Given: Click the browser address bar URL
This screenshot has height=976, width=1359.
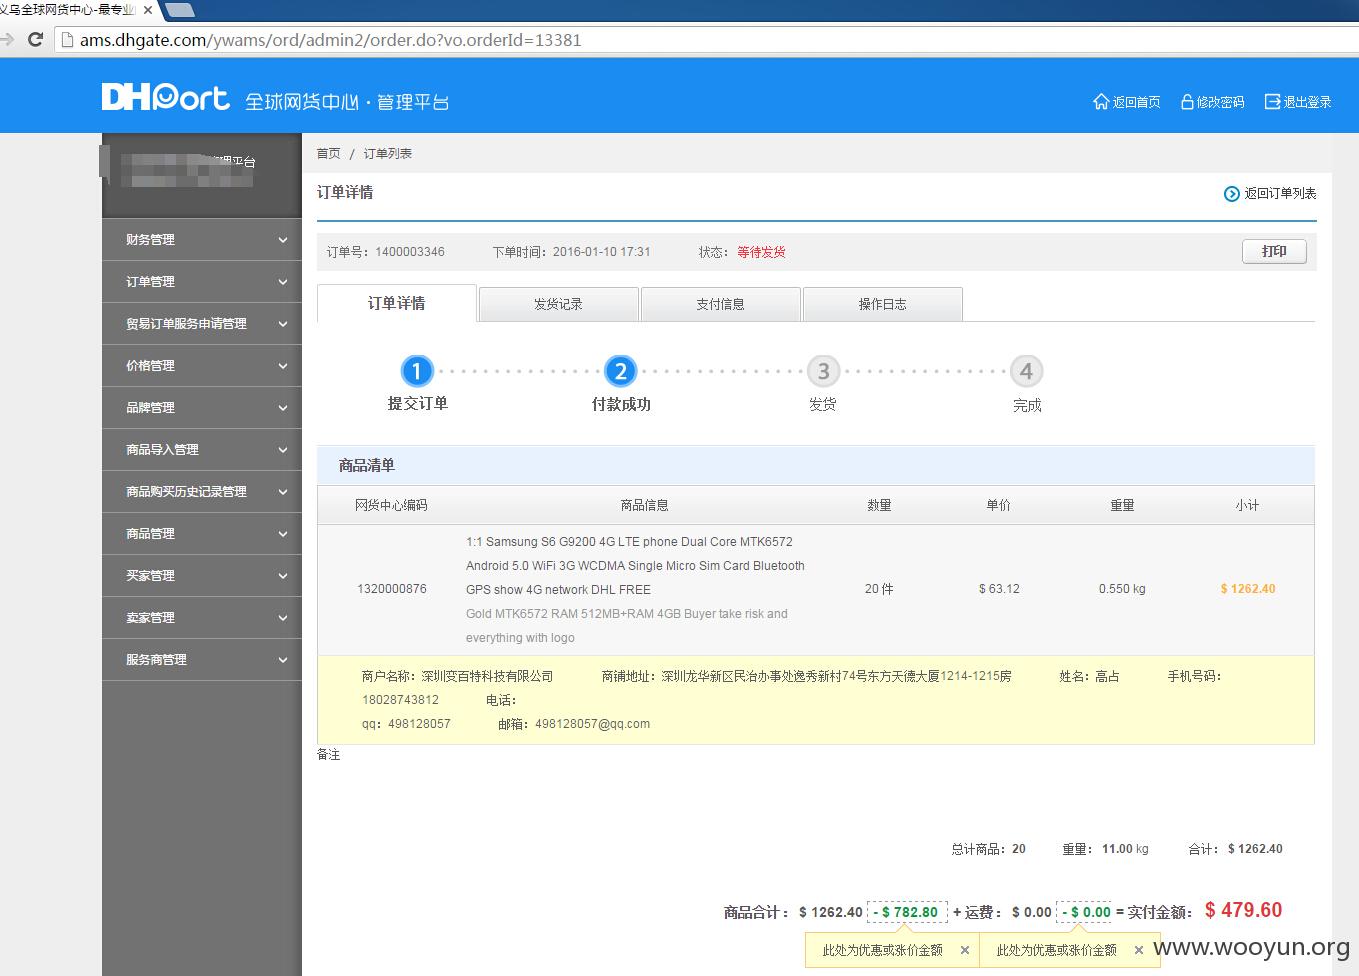Looking at the screenshot, I should (x=330, y=40).
